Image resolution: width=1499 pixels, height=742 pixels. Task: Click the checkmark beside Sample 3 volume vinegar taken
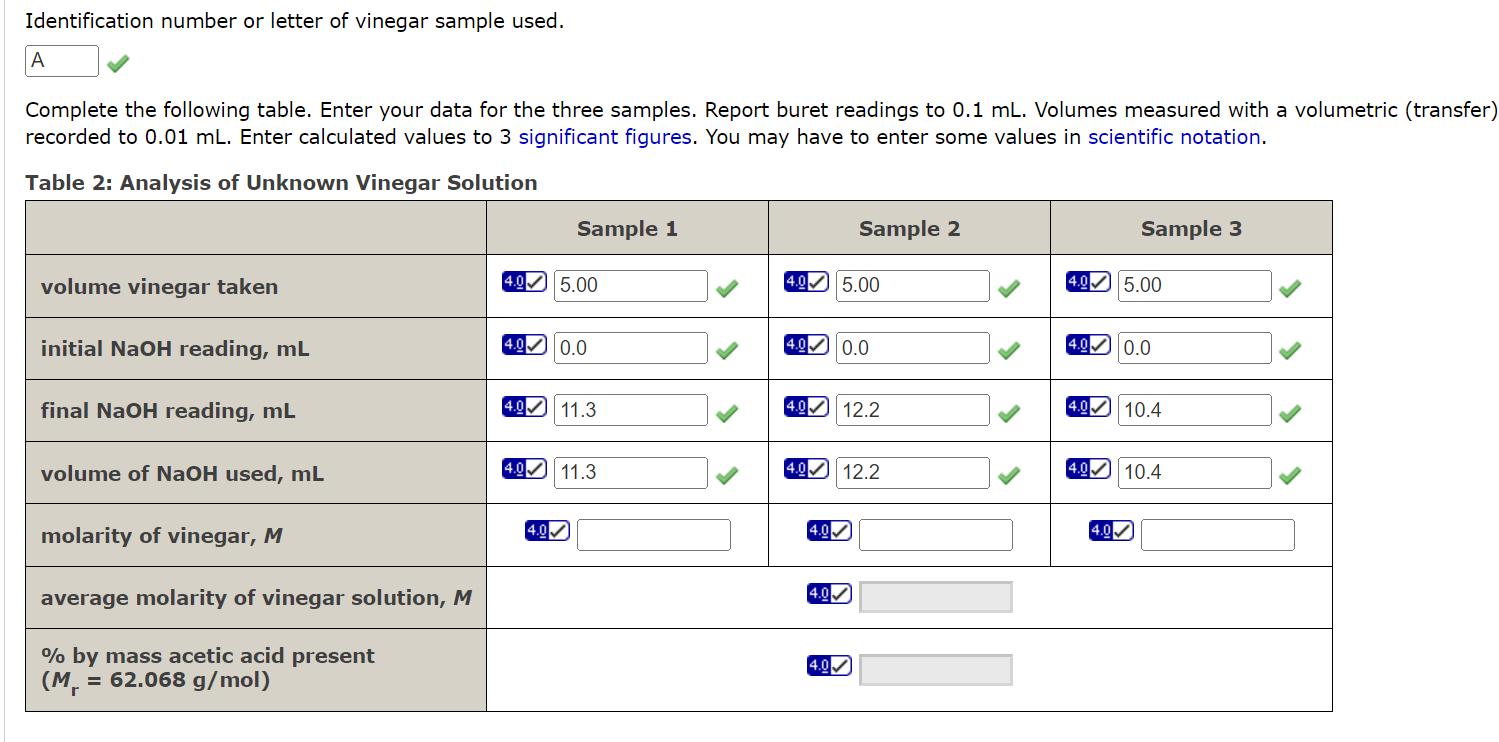1290,288
